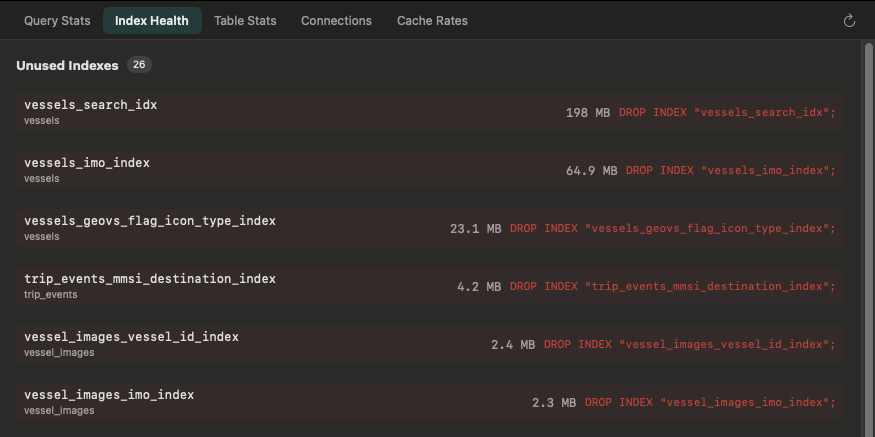Click the 4.2 MB size value

[479, 287]
